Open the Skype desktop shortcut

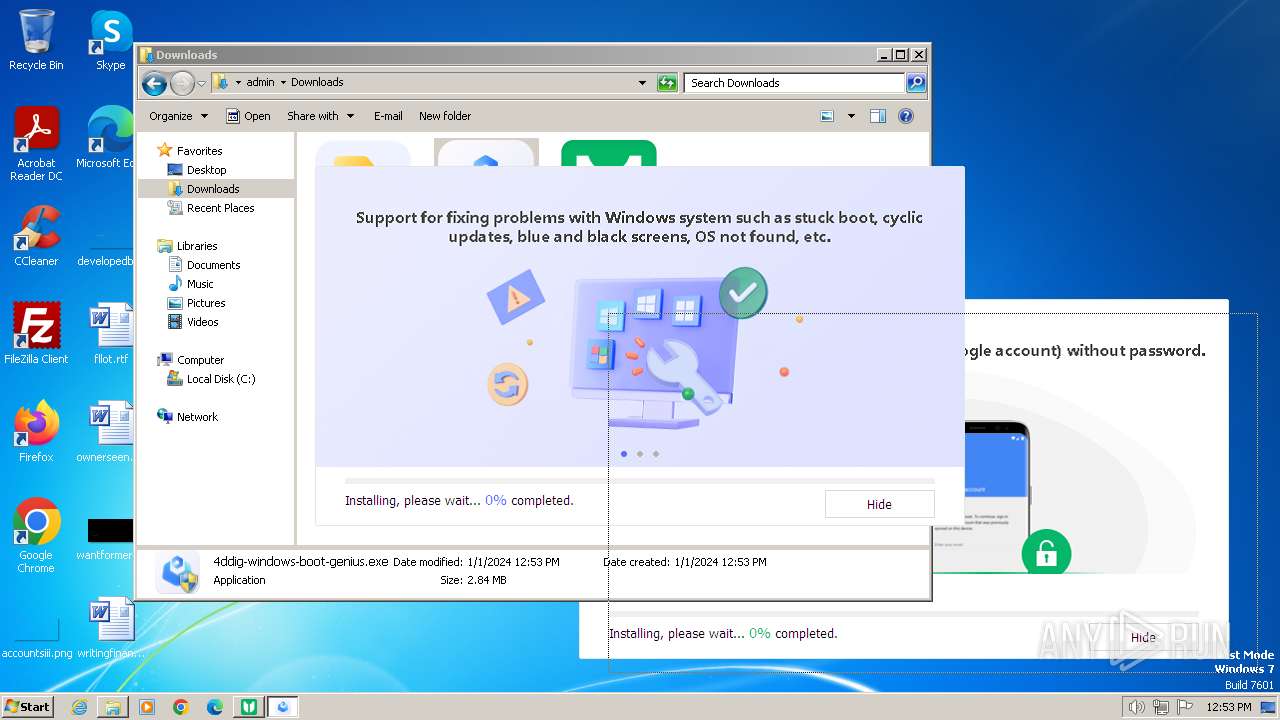[x=110, y=40]
